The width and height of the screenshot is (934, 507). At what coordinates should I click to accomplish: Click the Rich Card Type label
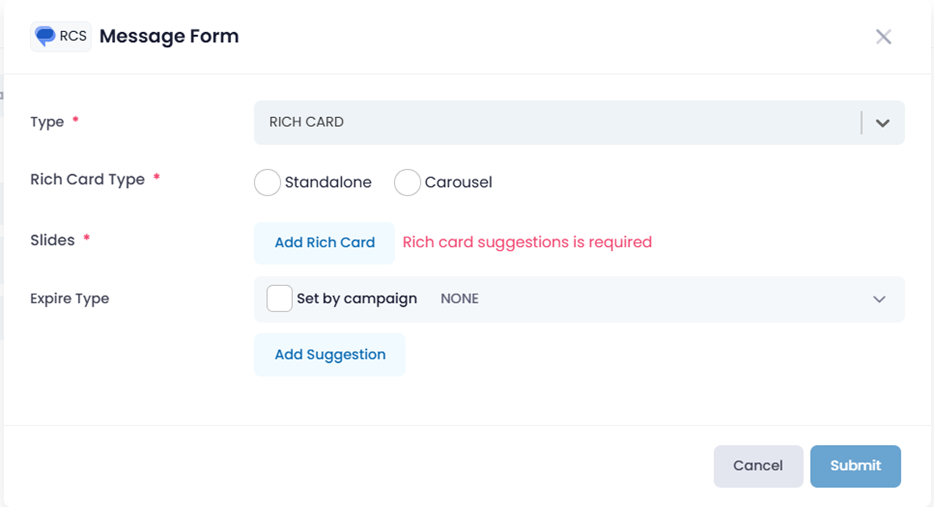coord(87,180)
